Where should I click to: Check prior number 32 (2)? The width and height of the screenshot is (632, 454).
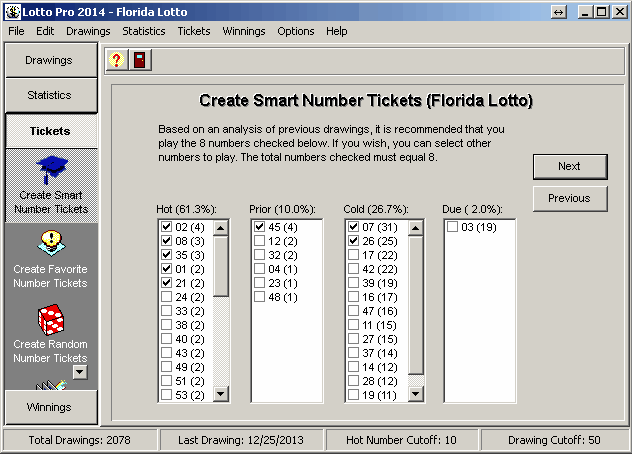tap(260, 255)
